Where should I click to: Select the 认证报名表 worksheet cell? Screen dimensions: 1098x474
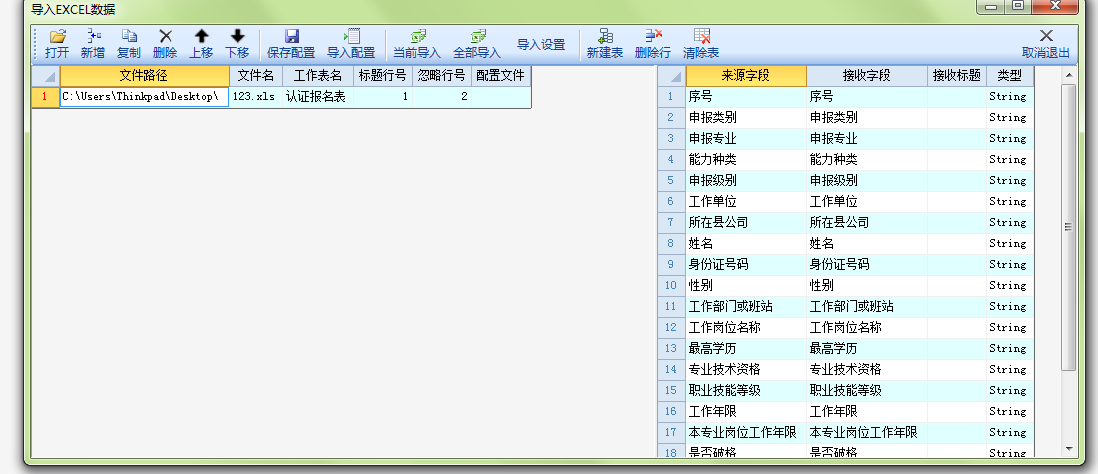[x=318, y=97]
